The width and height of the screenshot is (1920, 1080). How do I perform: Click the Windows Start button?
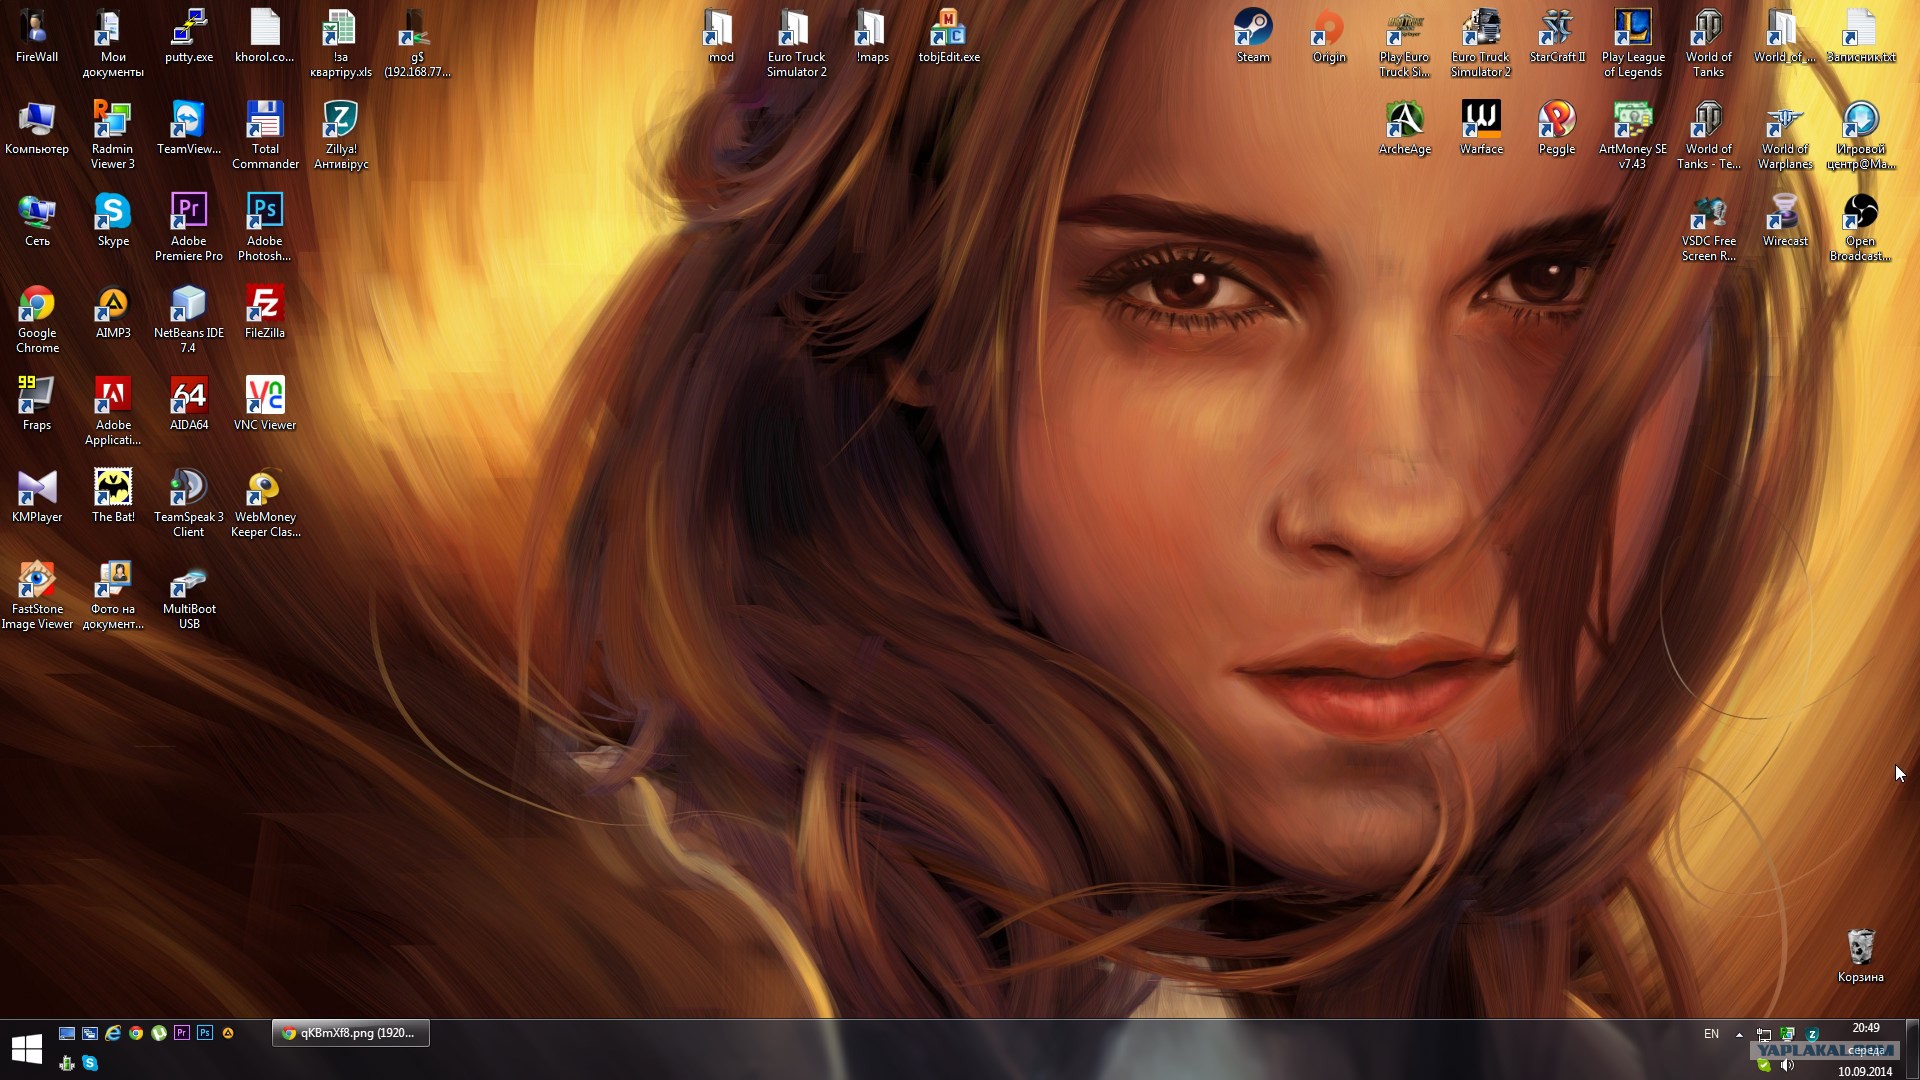point(27,1049)
